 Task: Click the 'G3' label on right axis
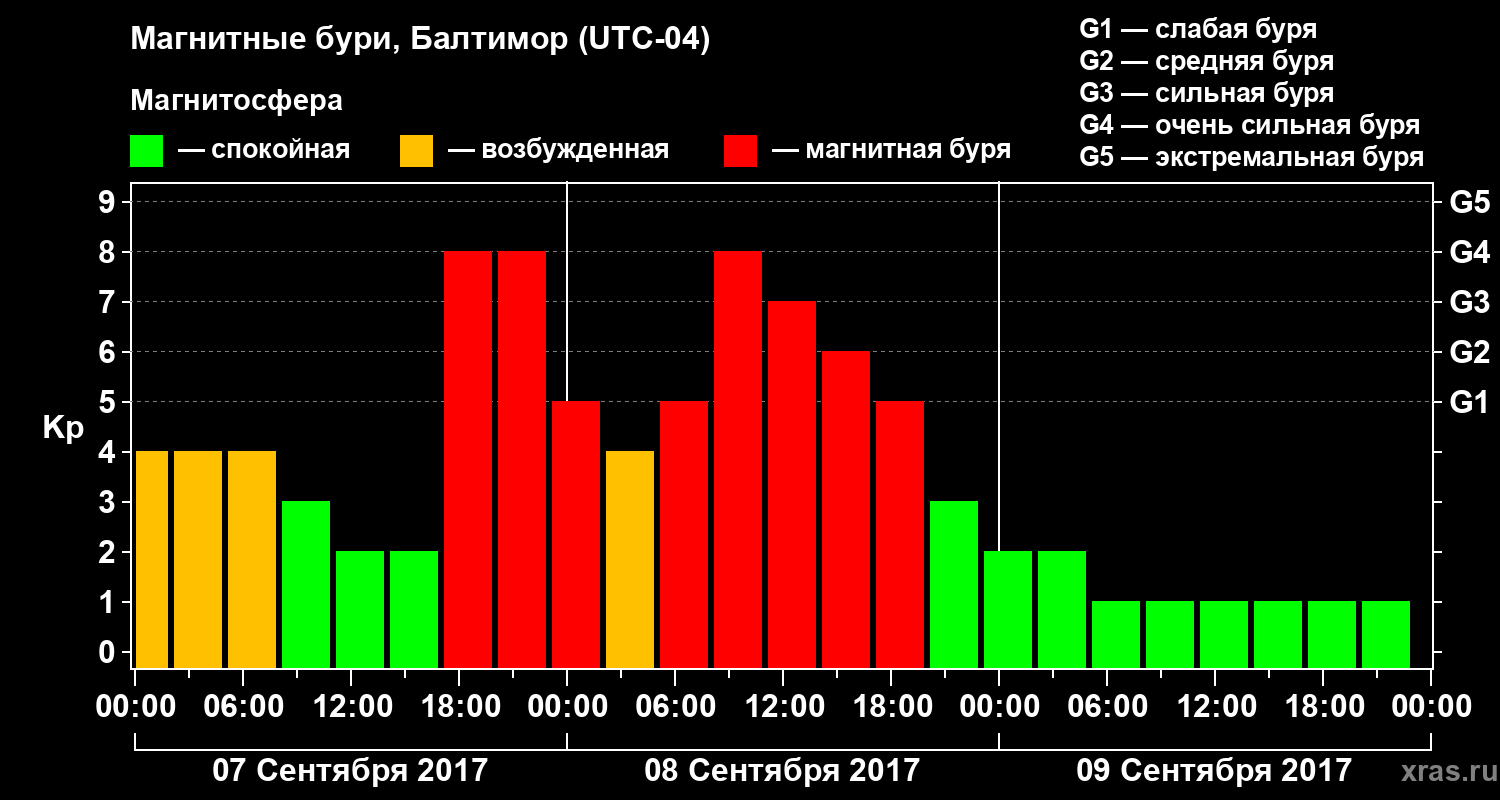coord(1469,302)
